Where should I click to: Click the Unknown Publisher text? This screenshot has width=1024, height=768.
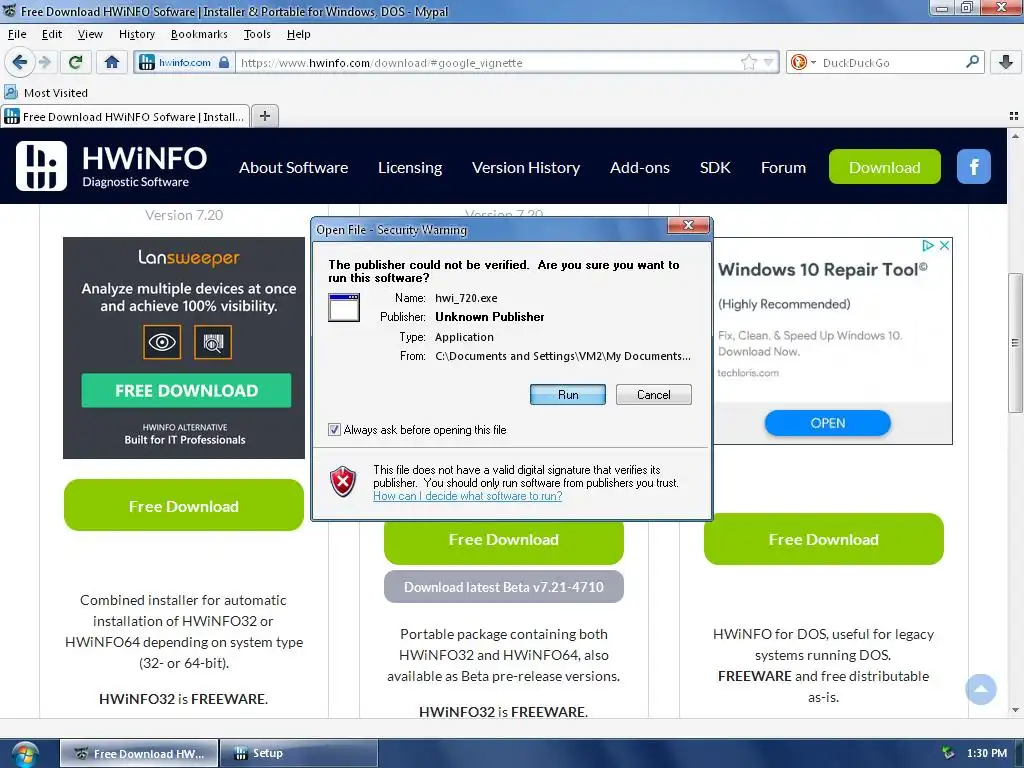(490, 317)
